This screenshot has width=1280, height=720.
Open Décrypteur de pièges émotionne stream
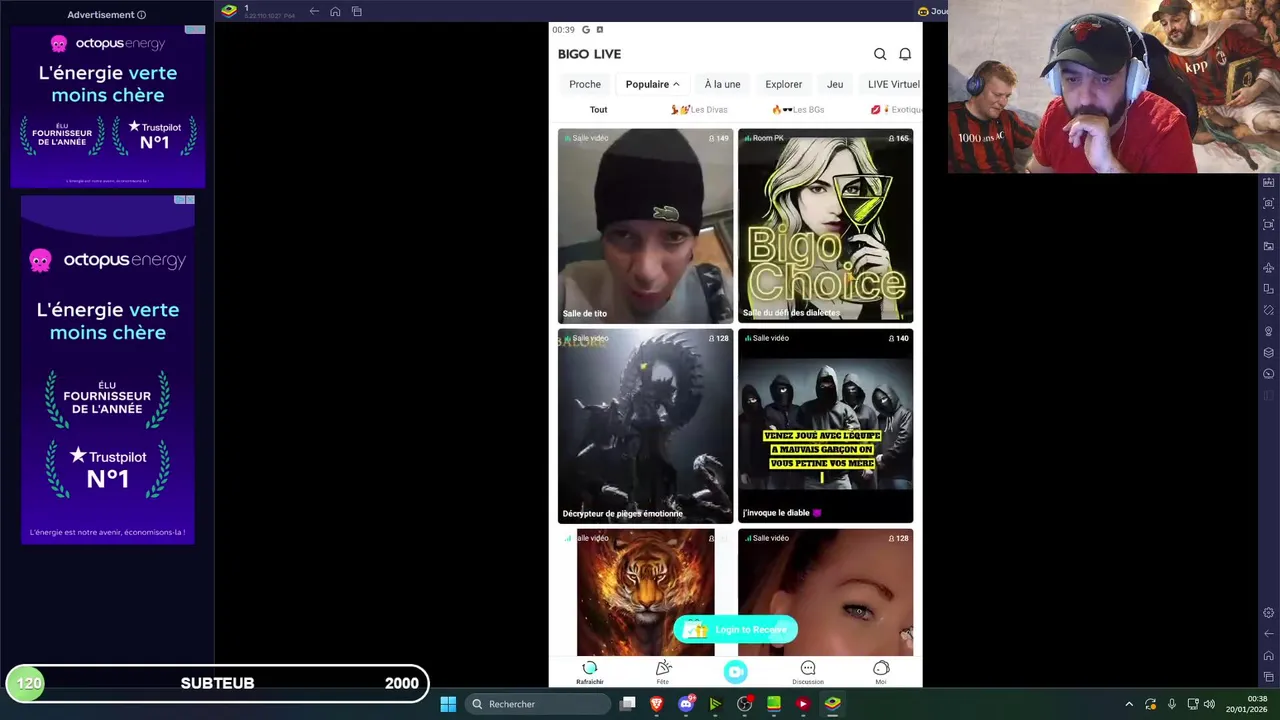(x=645, y=426)
